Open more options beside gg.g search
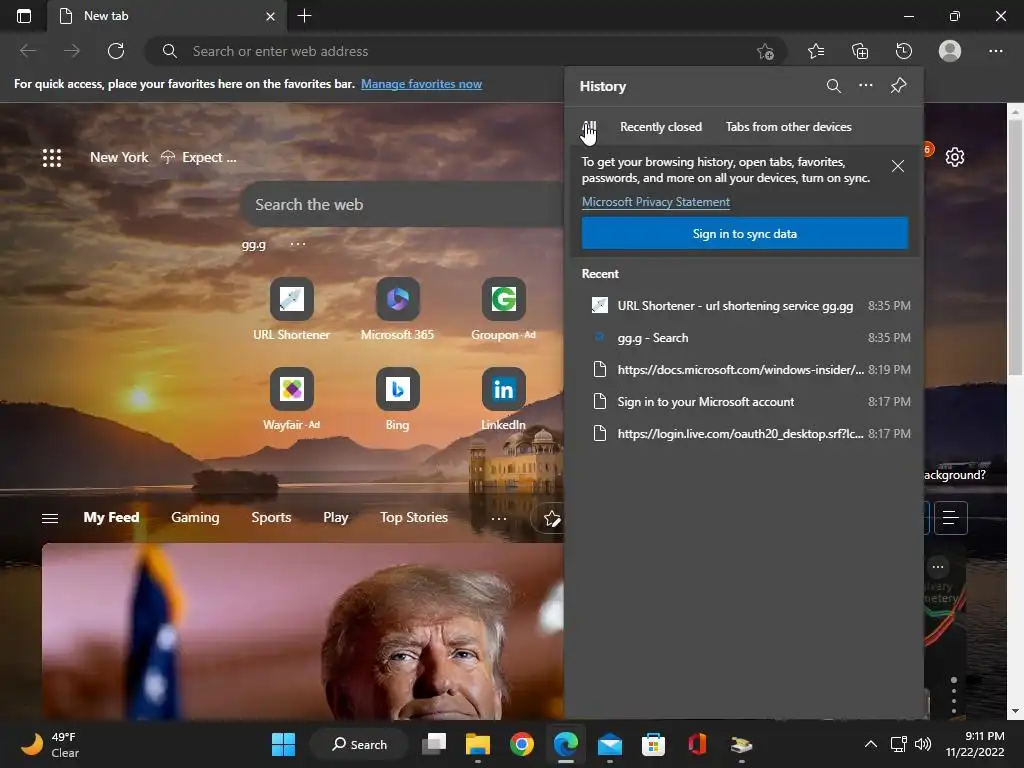Image resolution: width=1024 pixels, height=768 pixels. (x=298, y=244)
